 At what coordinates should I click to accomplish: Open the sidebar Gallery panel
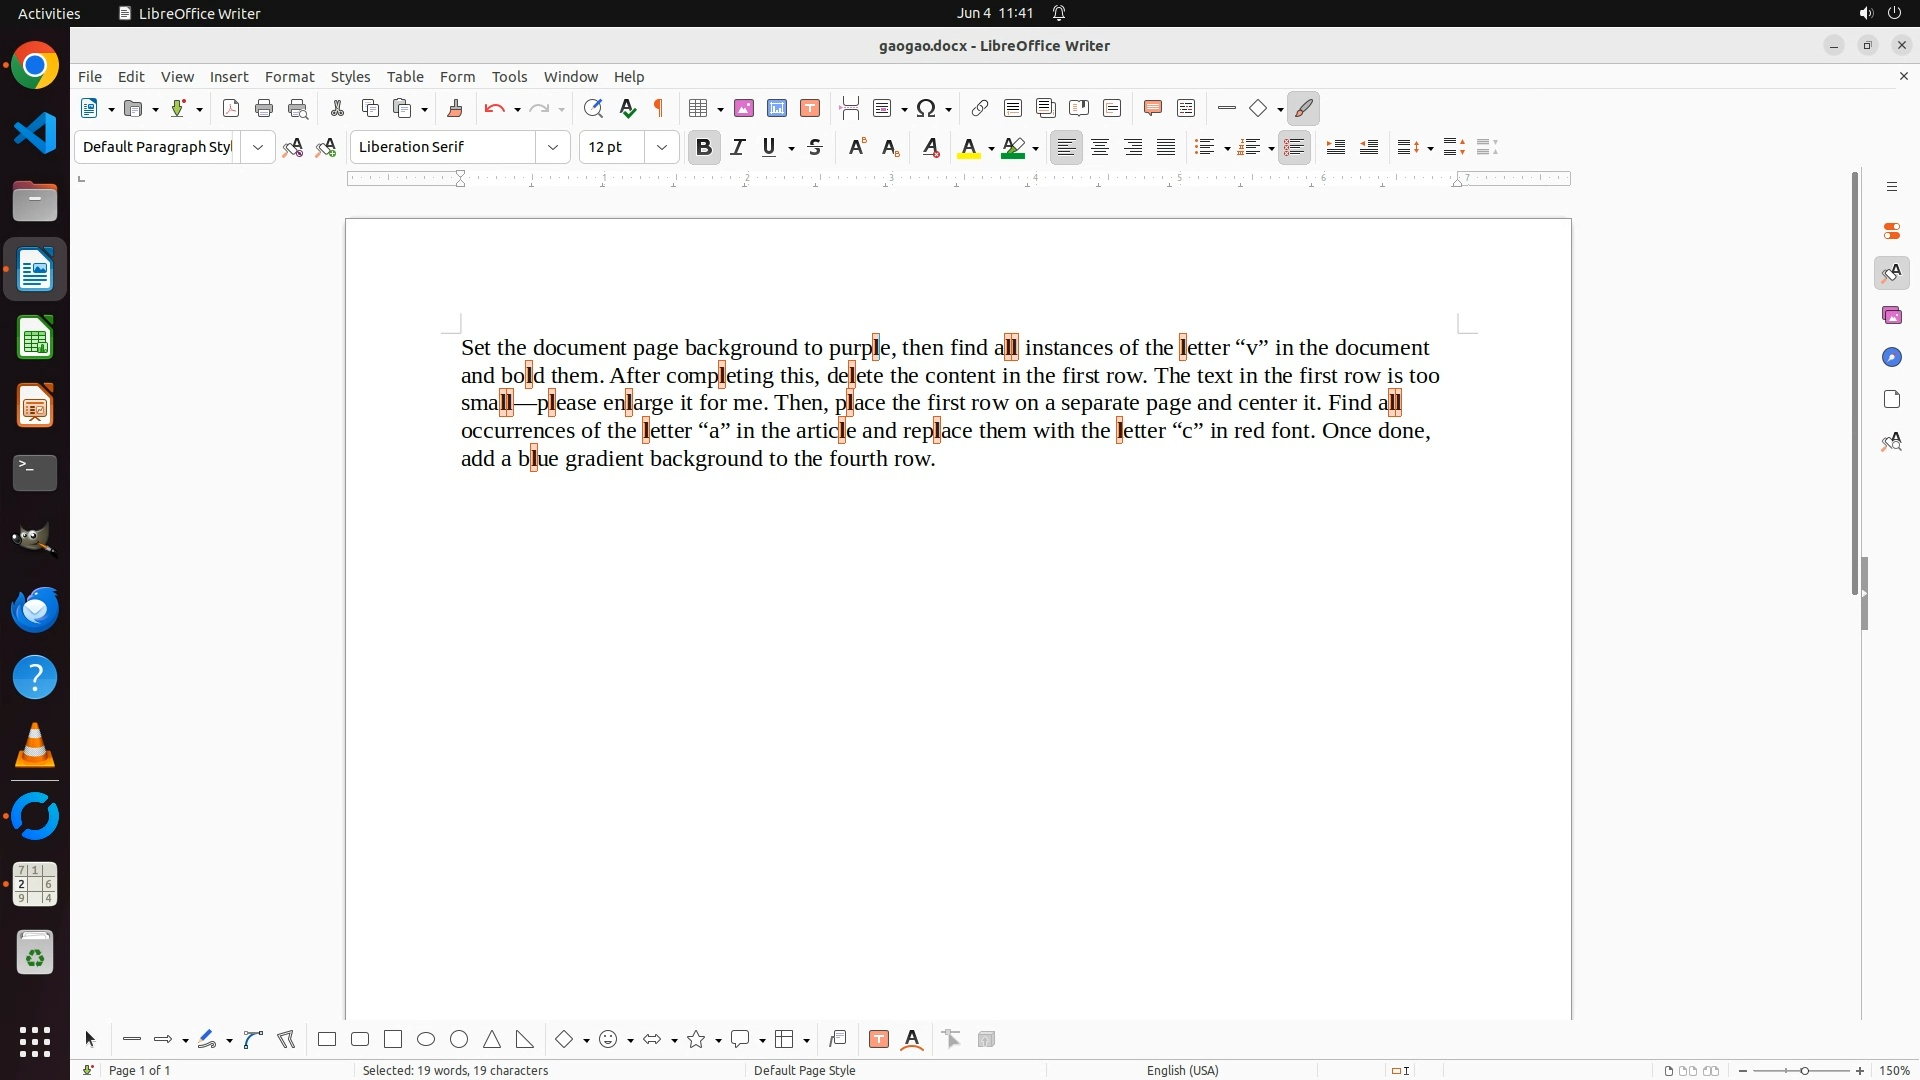(1892, 315)
